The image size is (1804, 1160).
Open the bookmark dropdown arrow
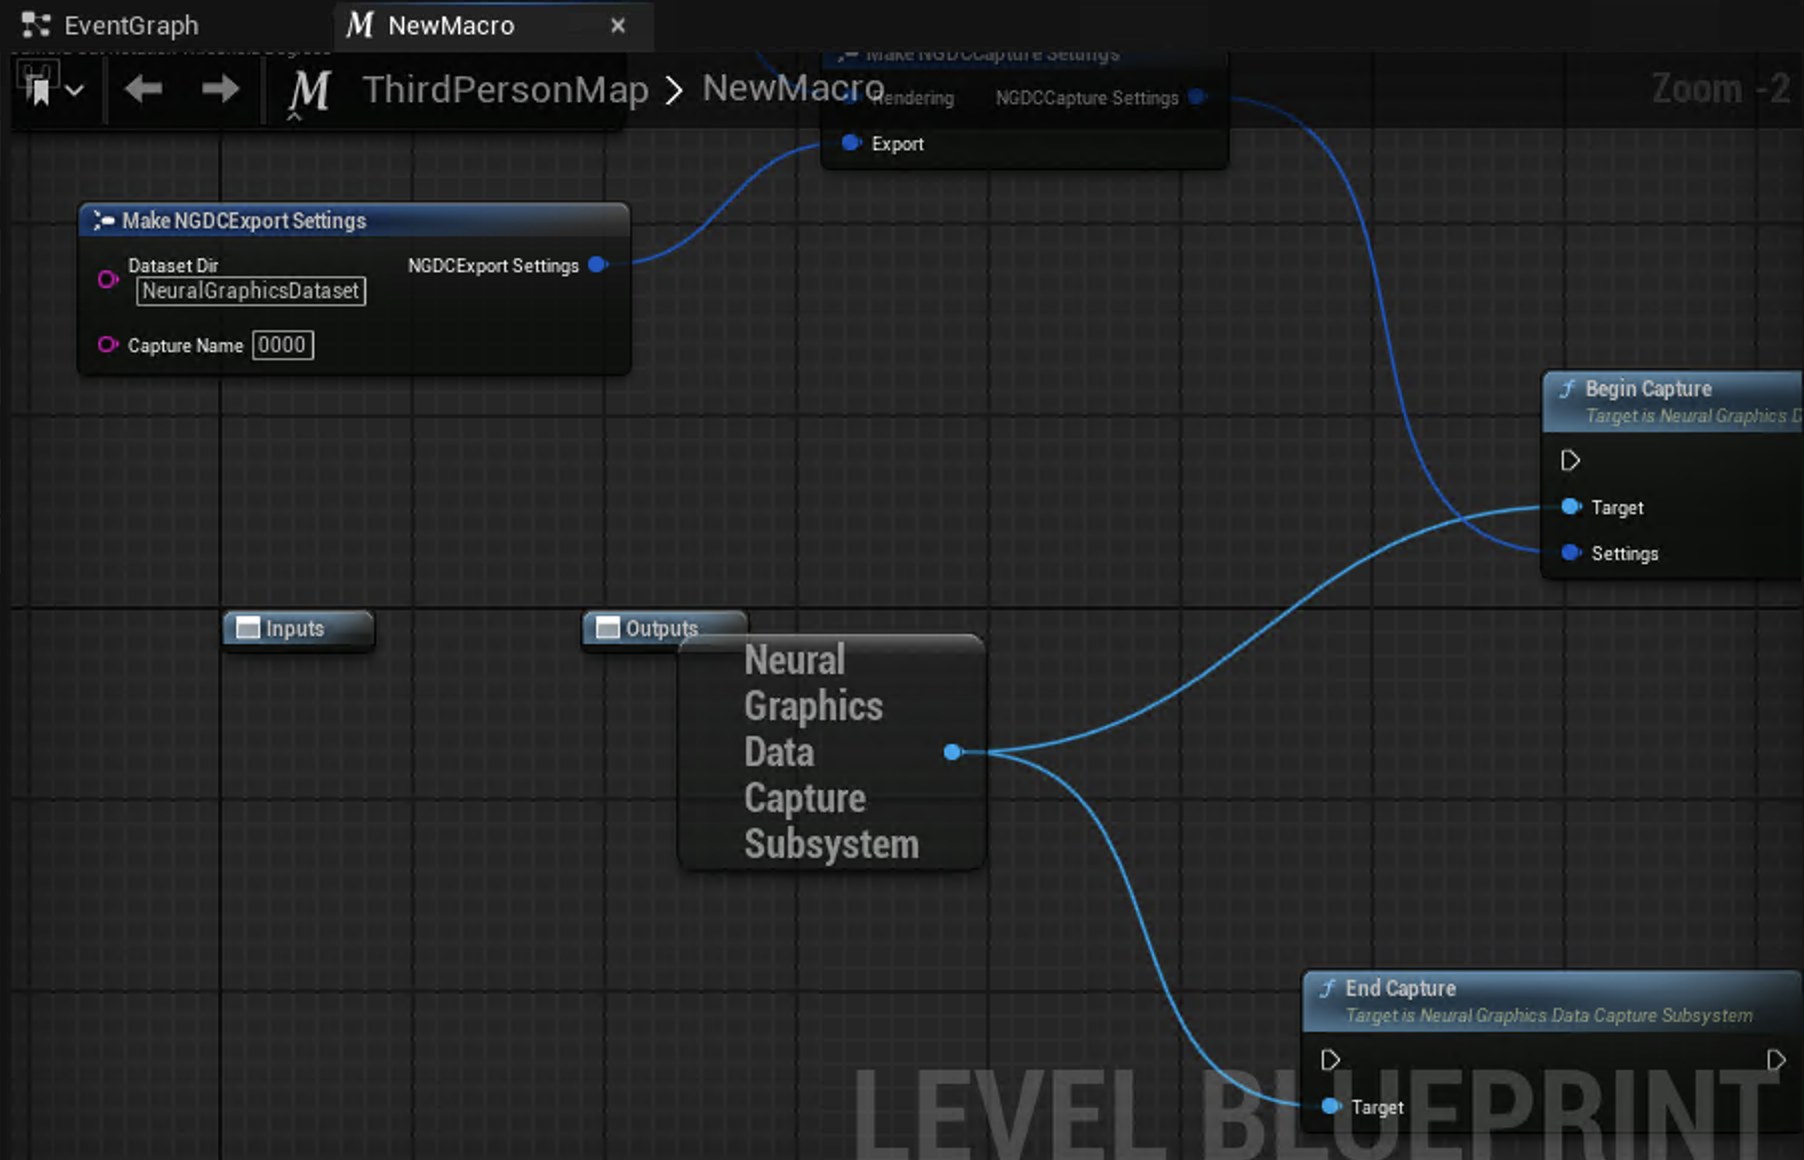[75, 91]
